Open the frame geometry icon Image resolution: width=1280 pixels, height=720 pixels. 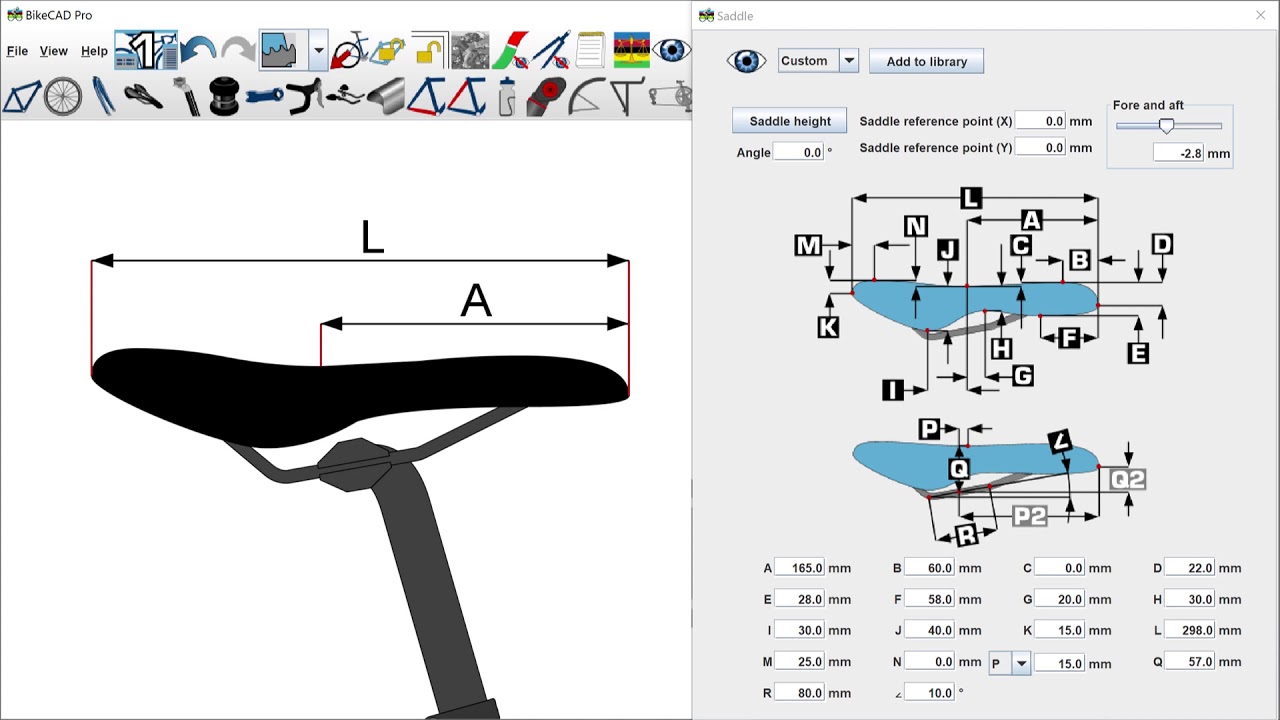[x=22, y=97]
